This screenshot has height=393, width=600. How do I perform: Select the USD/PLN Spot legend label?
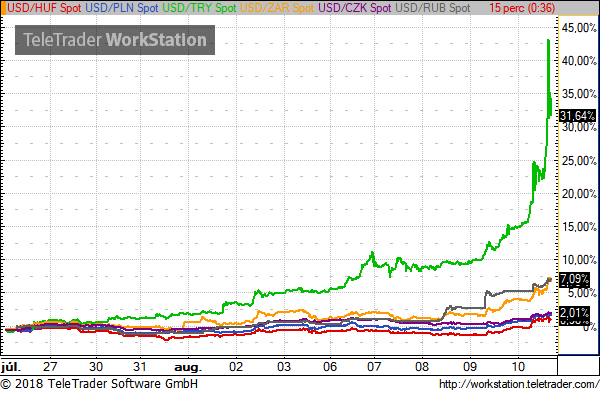pos(122,8)
